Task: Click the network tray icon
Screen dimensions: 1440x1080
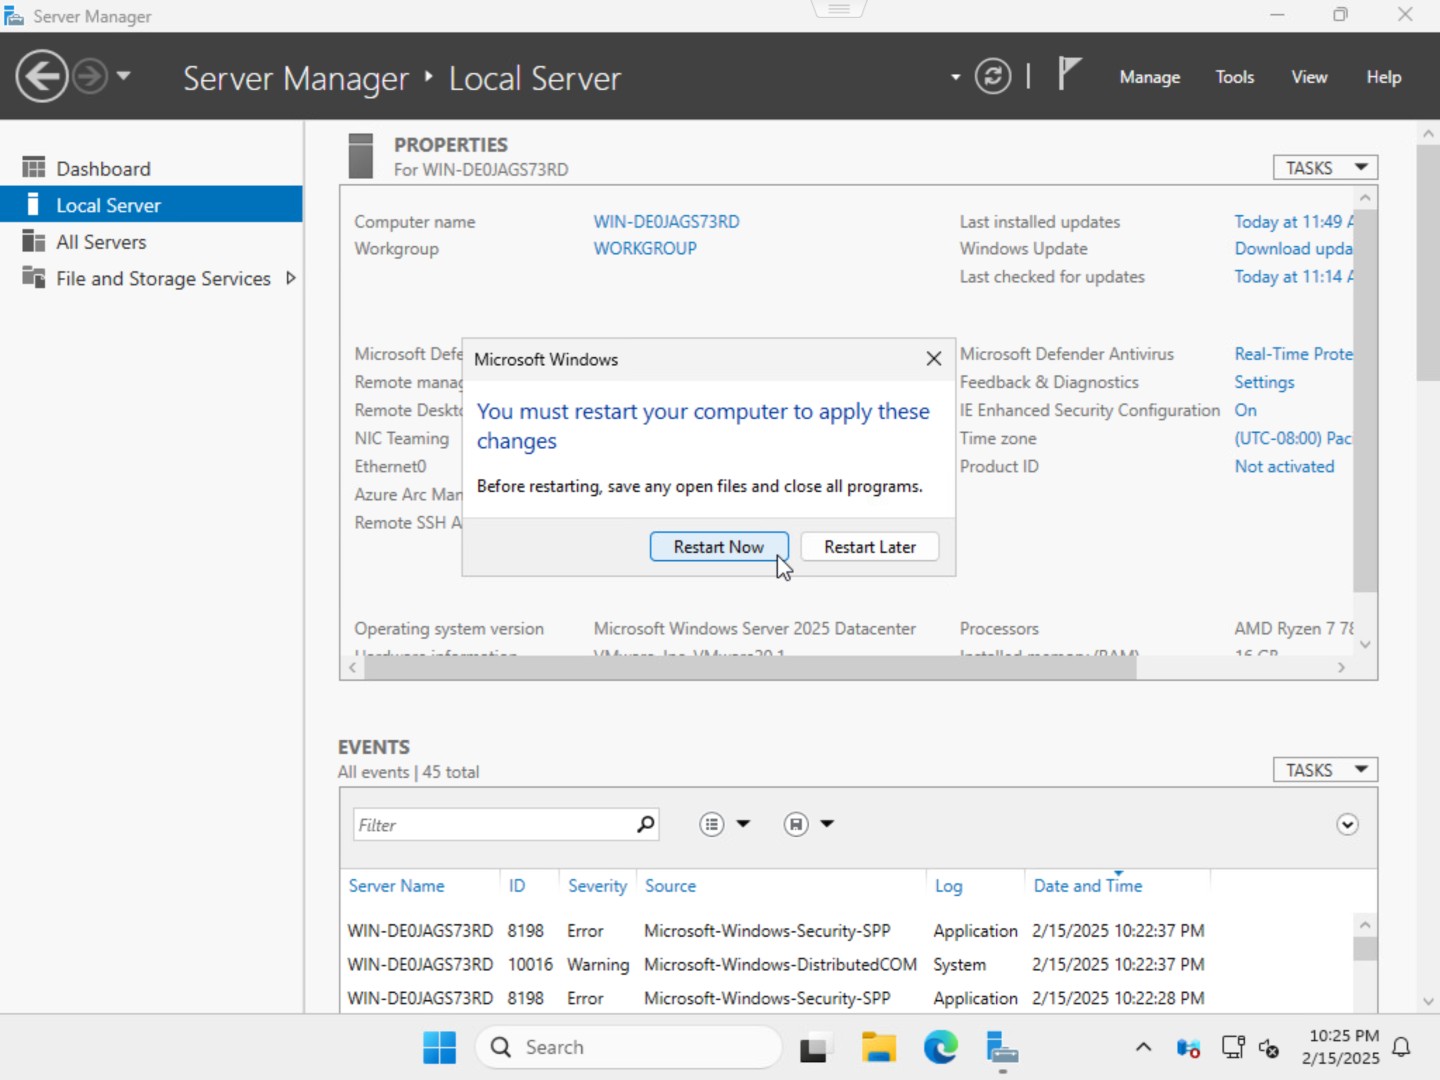Action: [x=1233, y=1047]
